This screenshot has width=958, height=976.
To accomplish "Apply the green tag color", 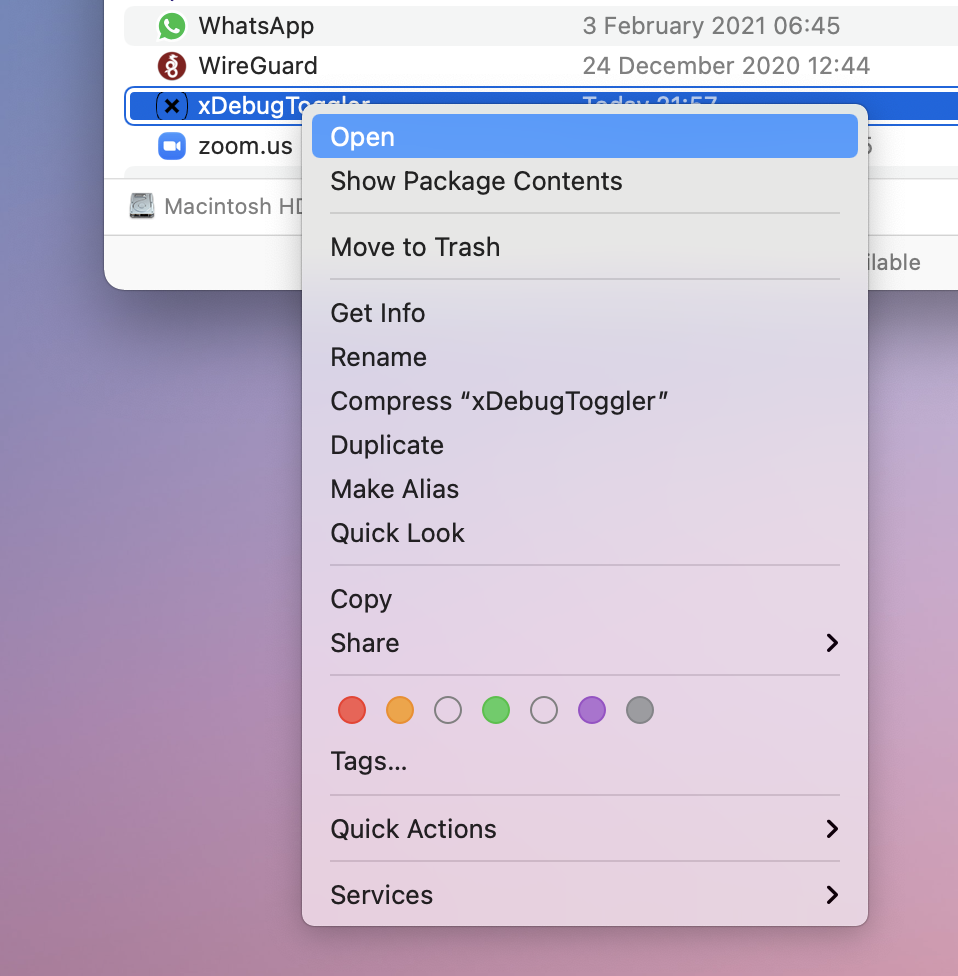I will point(496,710).
